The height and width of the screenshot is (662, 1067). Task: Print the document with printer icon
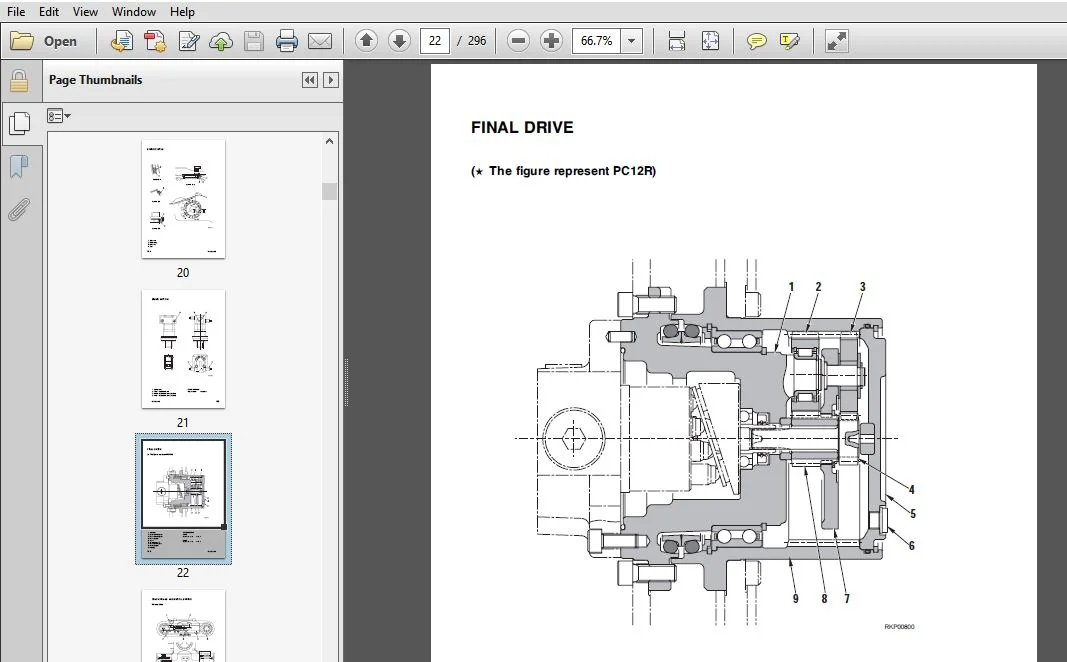[x=286, y=42]
